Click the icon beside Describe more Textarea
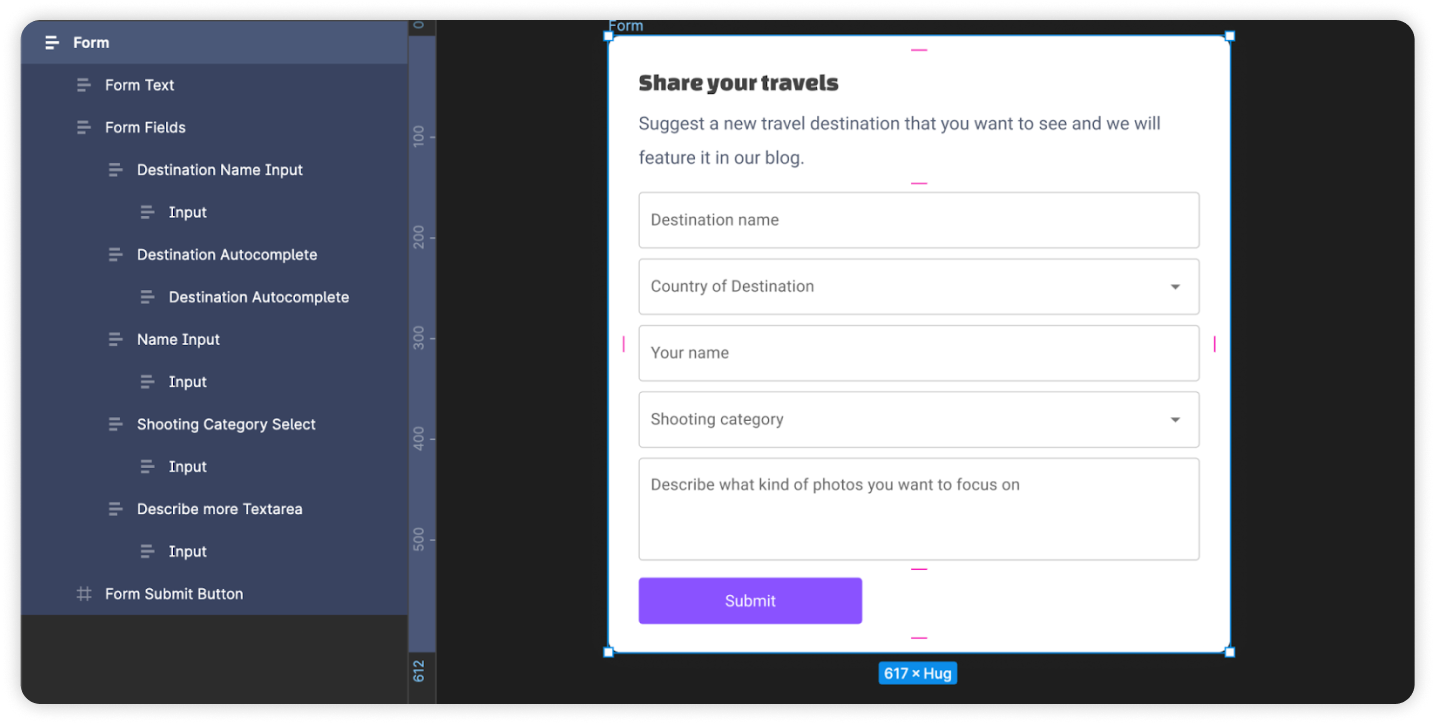Screen dimensions: 1435x724 coord(117,509)
